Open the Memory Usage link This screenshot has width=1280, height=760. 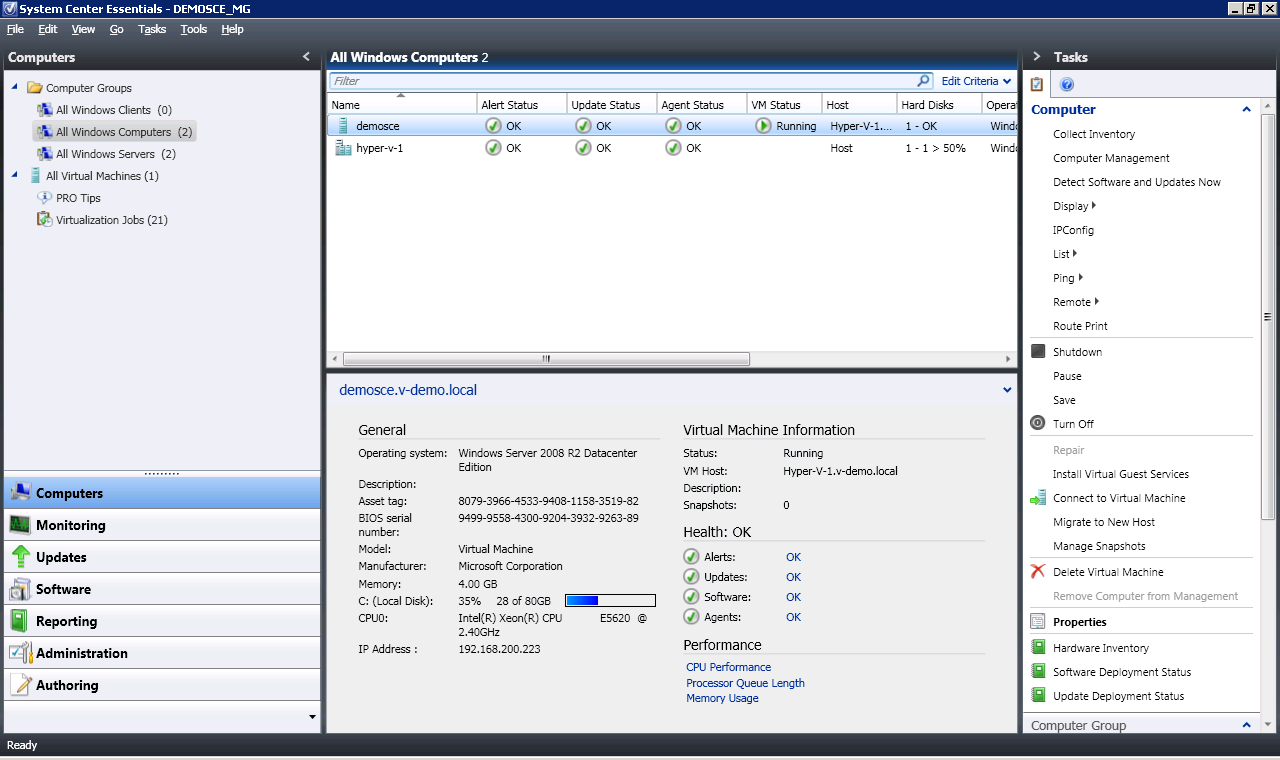pyautogui.click(x=722, y=698)
